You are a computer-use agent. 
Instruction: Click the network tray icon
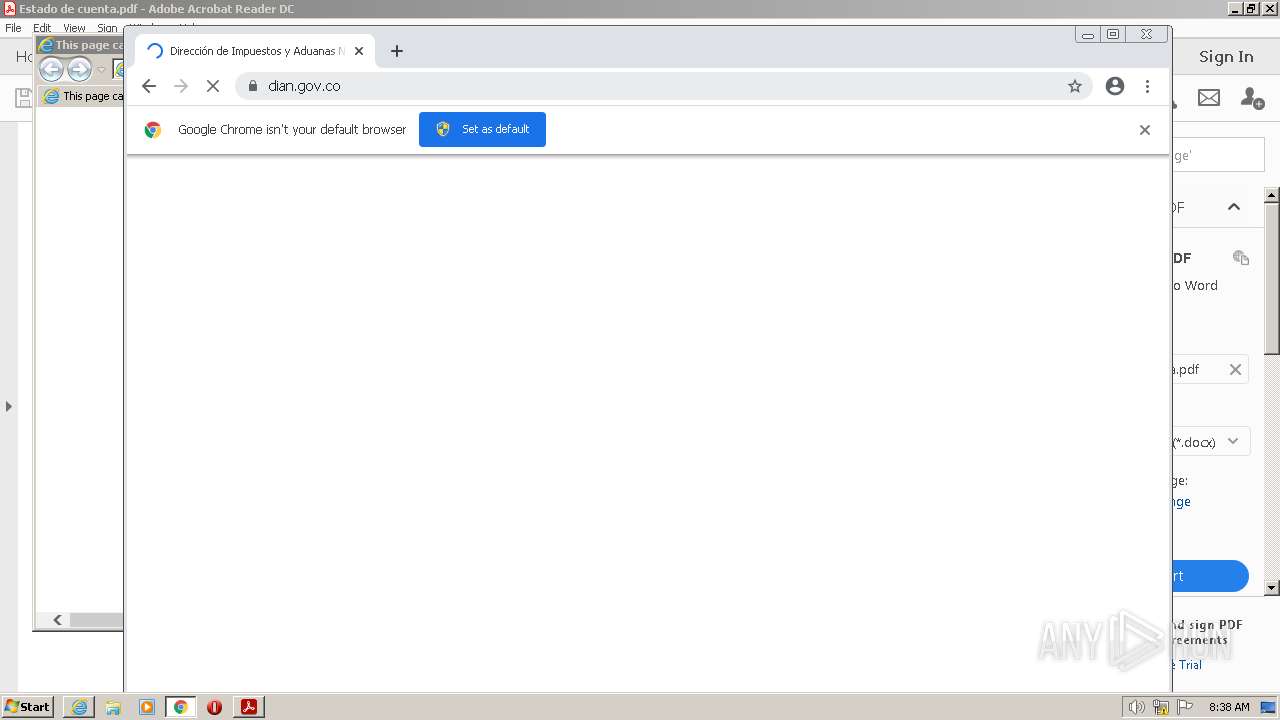1161,707
